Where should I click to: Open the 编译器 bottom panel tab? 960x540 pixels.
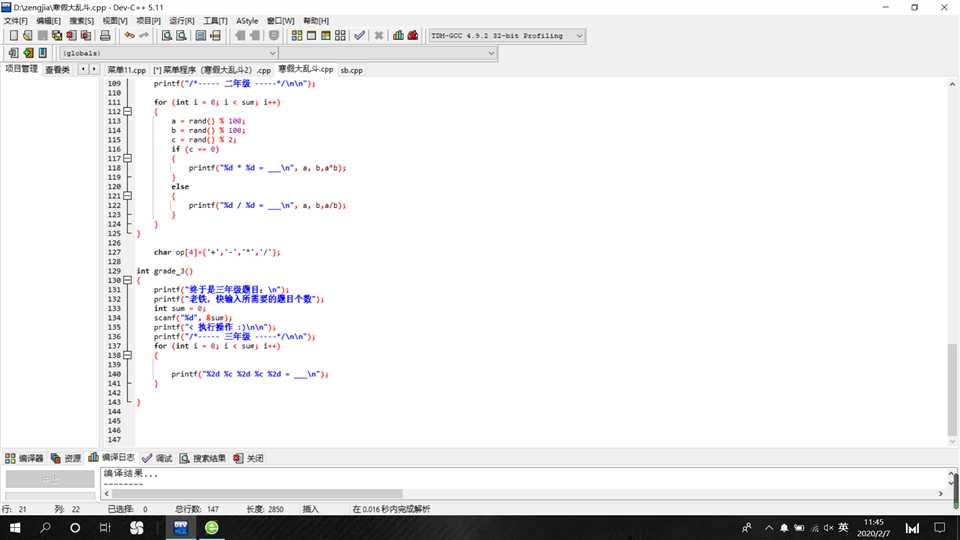(x=24, y=458)
